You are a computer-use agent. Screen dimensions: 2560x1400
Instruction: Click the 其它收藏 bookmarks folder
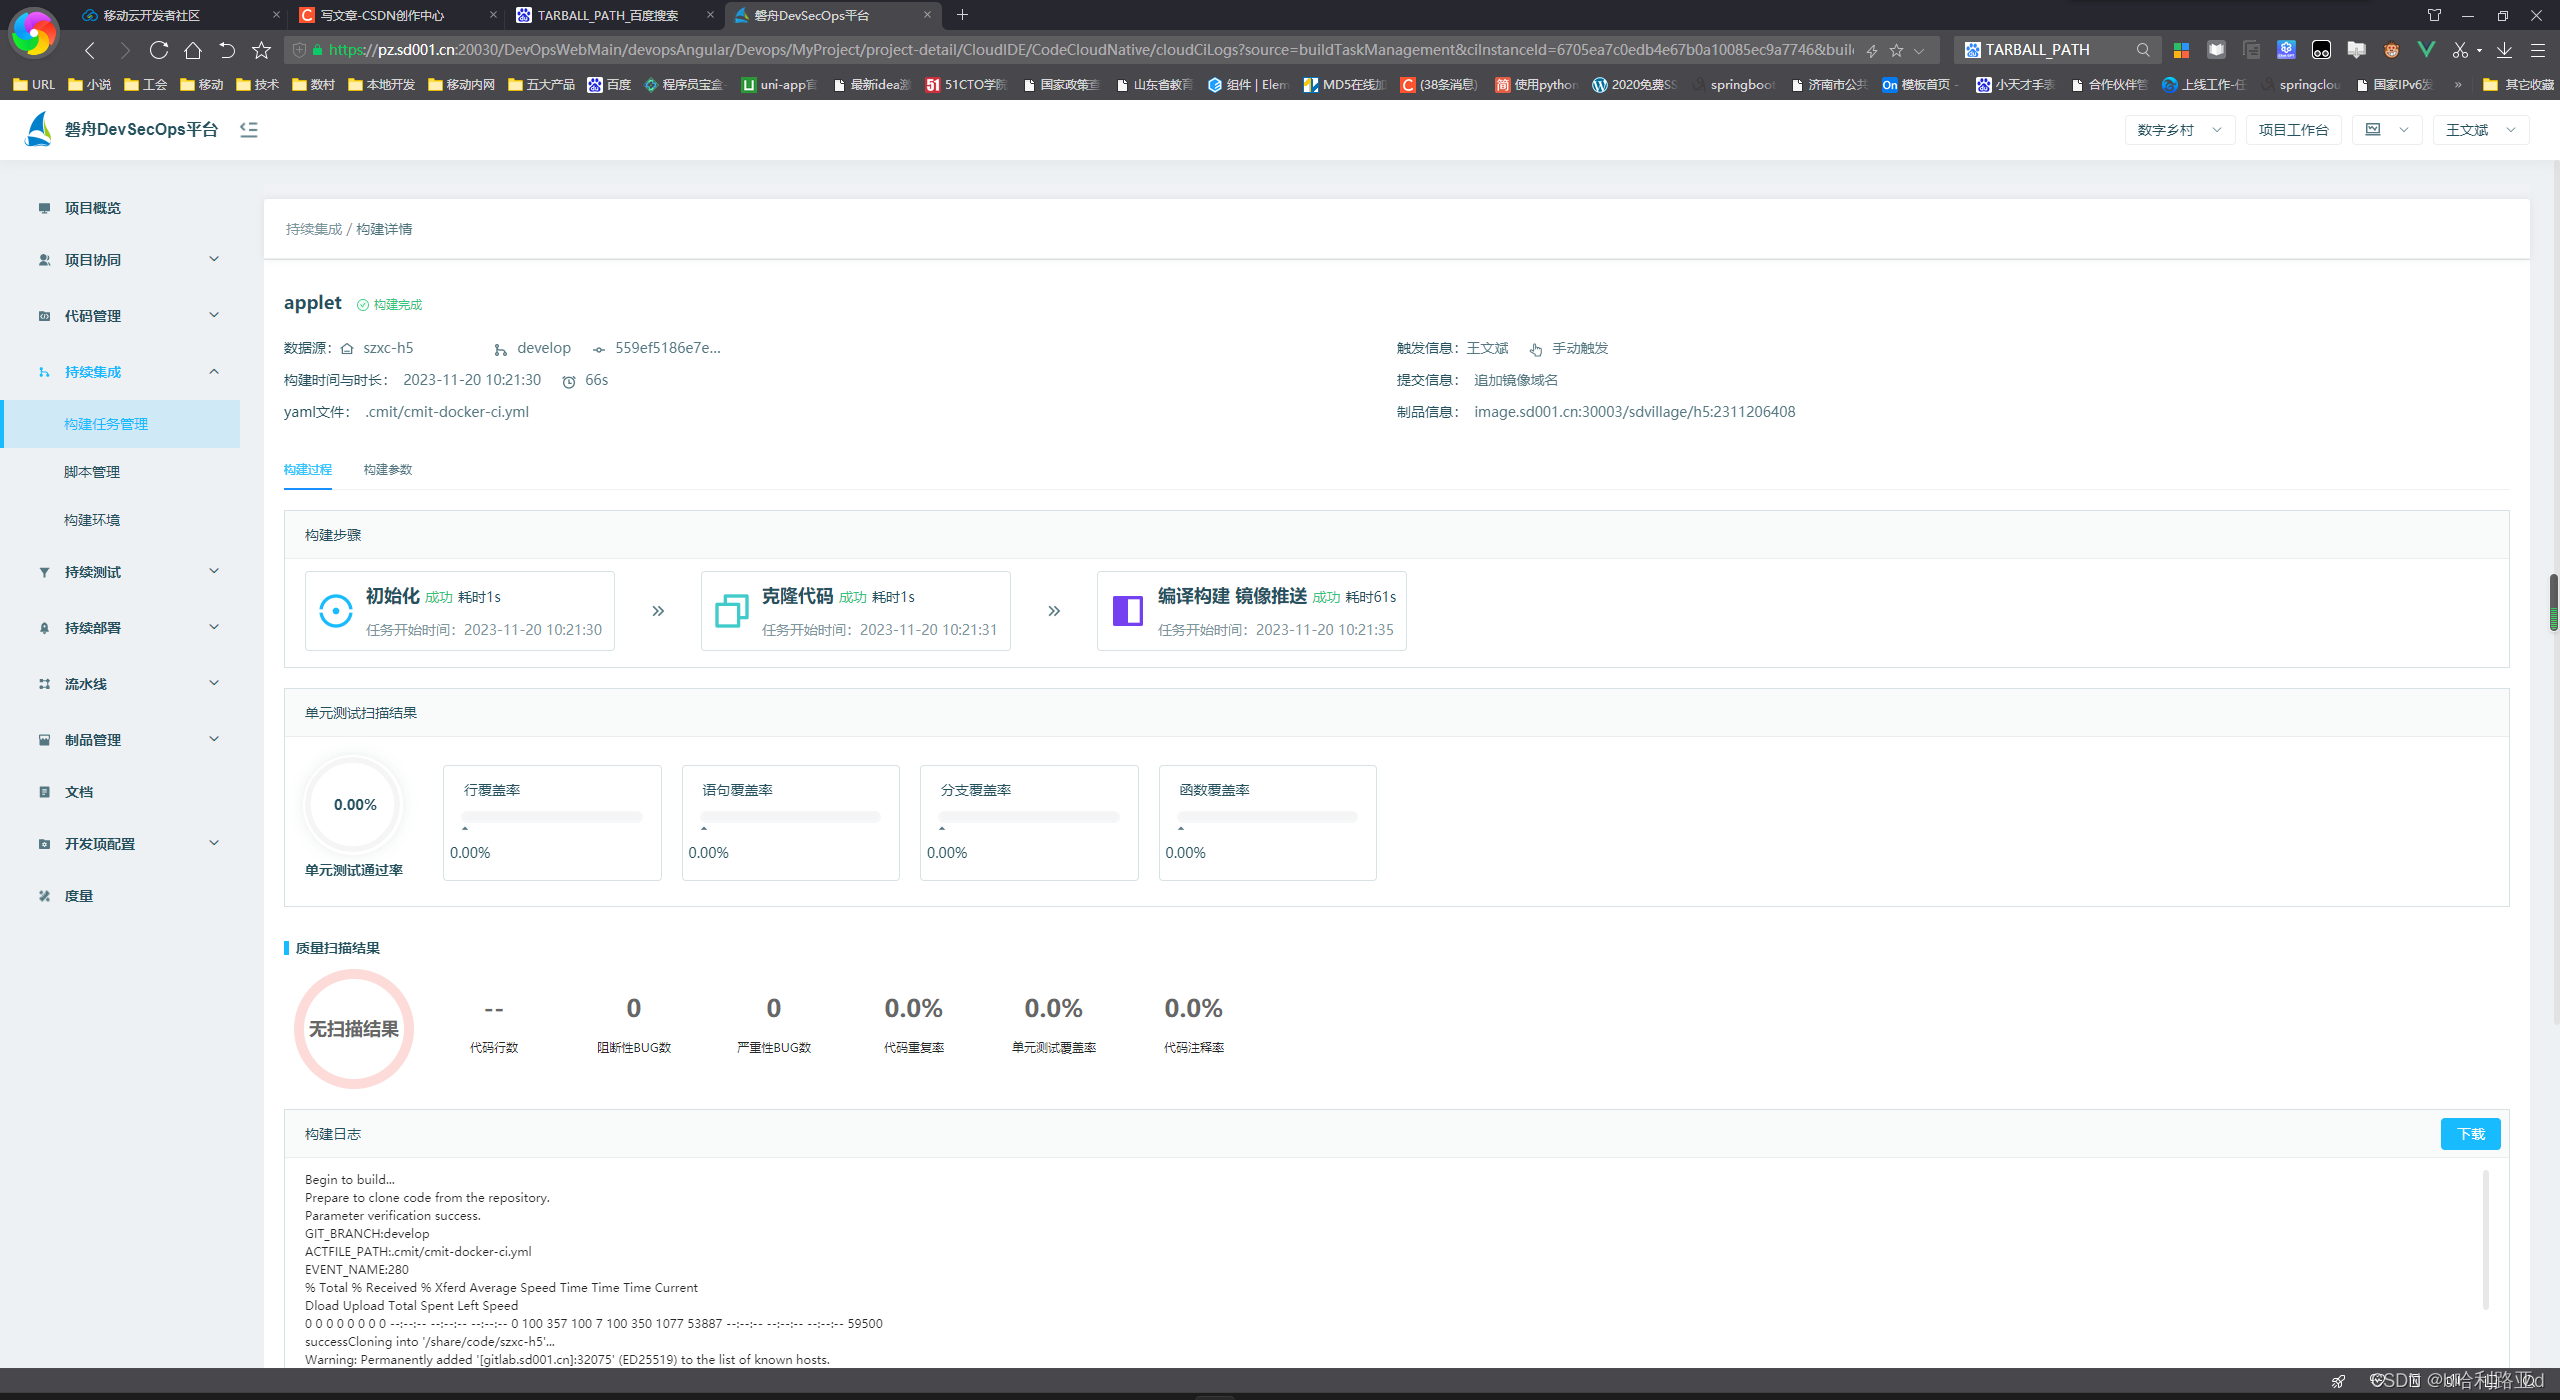tap(2517, 85)
